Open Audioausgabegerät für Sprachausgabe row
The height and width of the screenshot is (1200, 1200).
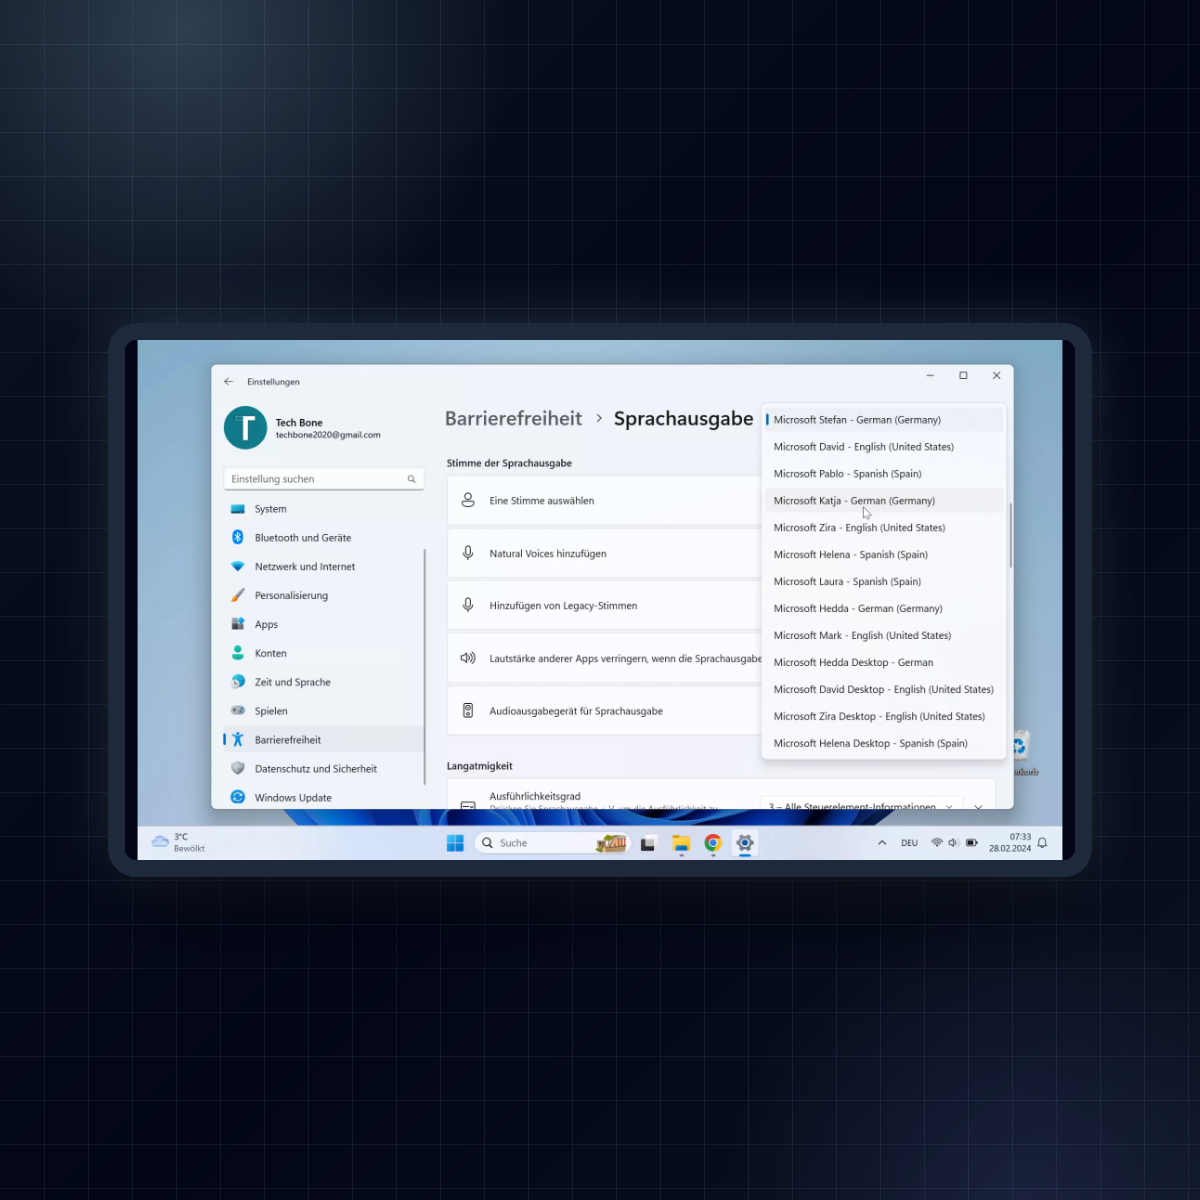coord(603,711)
